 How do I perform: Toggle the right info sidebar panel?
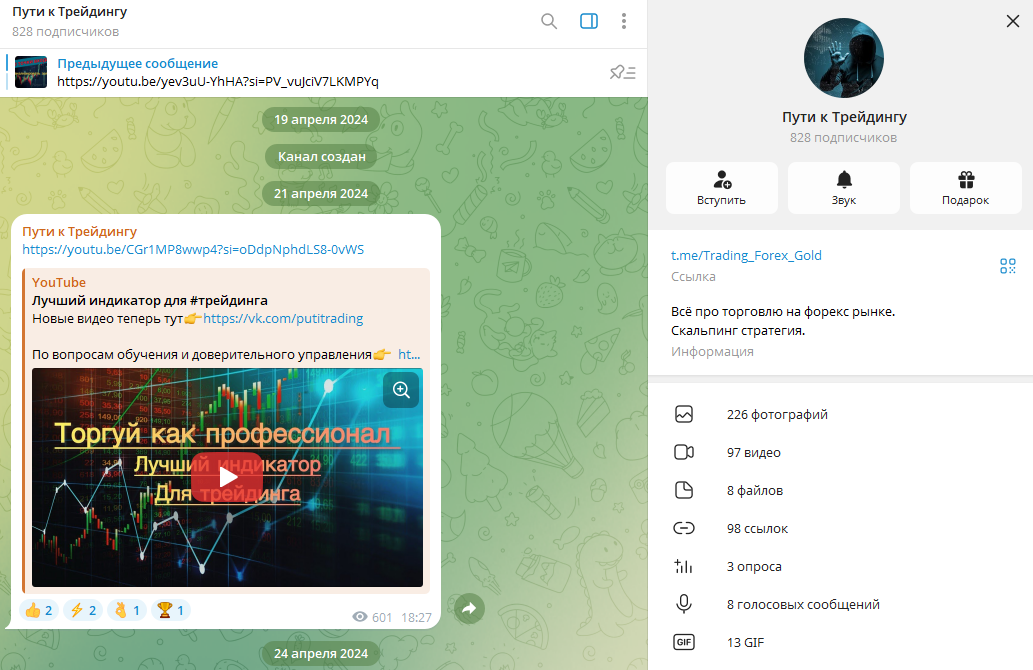coord(589,21)
